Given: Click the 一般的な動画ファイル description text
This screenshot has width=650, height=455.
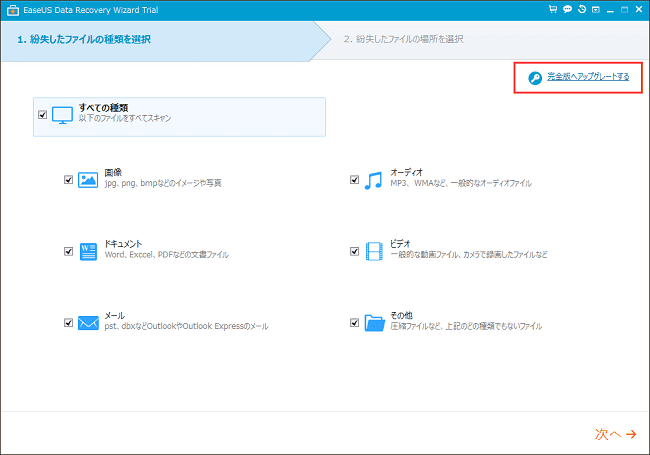Looking at the screenshot, I should pyautogui.click(x=469, y=255).
